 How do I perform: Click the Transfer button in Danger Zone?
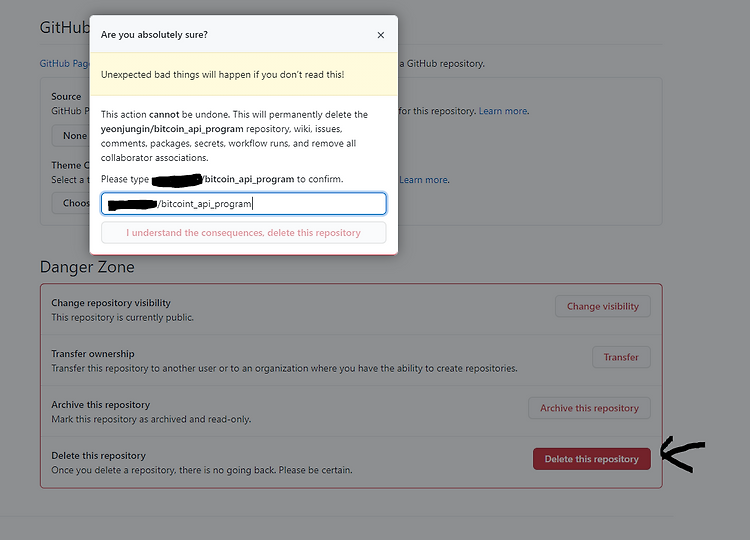point(621,357)
